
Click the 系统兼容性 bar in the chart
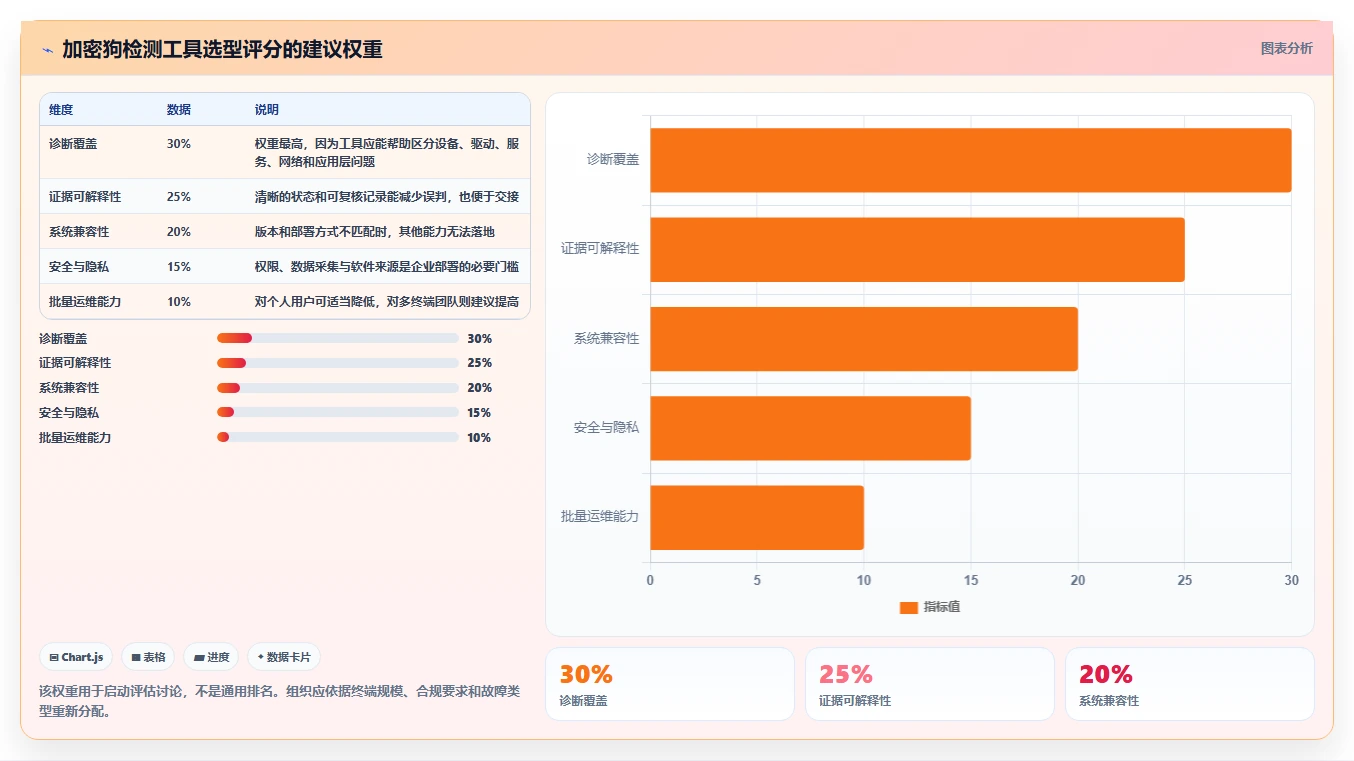864,338
